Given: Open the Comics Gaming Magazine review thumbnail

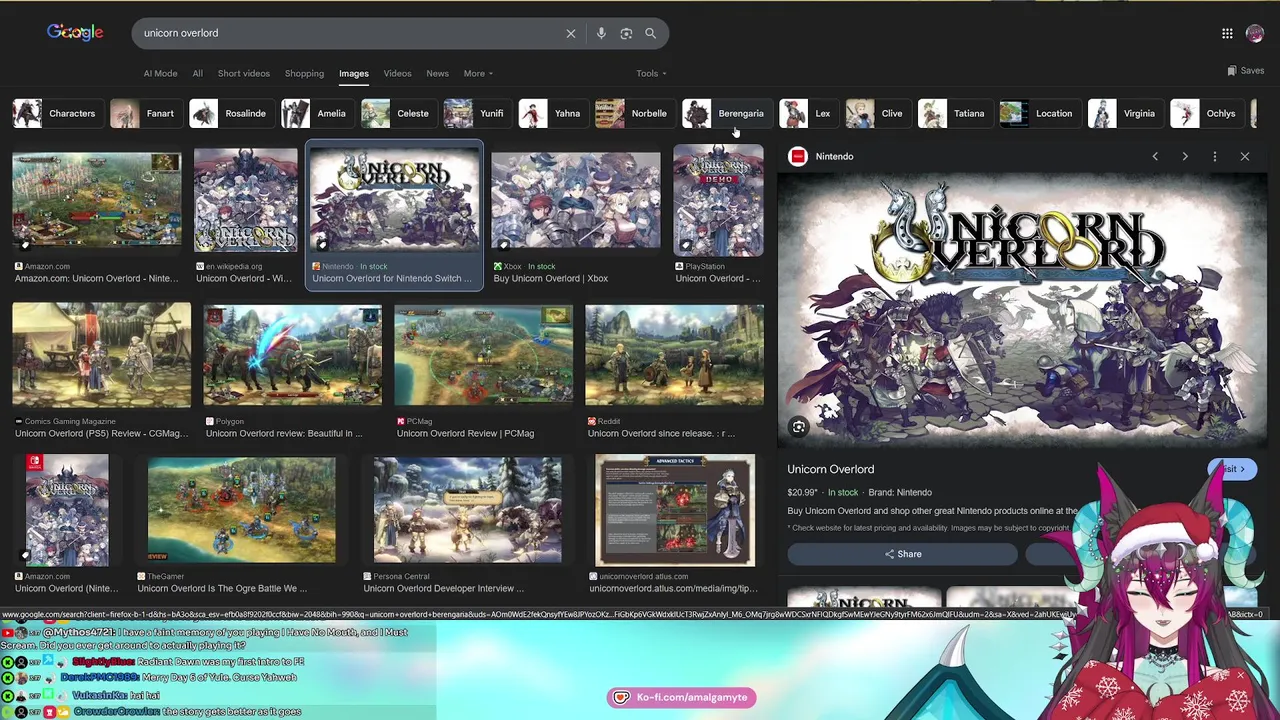Looking at the screenshot, I should coord(101,356).
